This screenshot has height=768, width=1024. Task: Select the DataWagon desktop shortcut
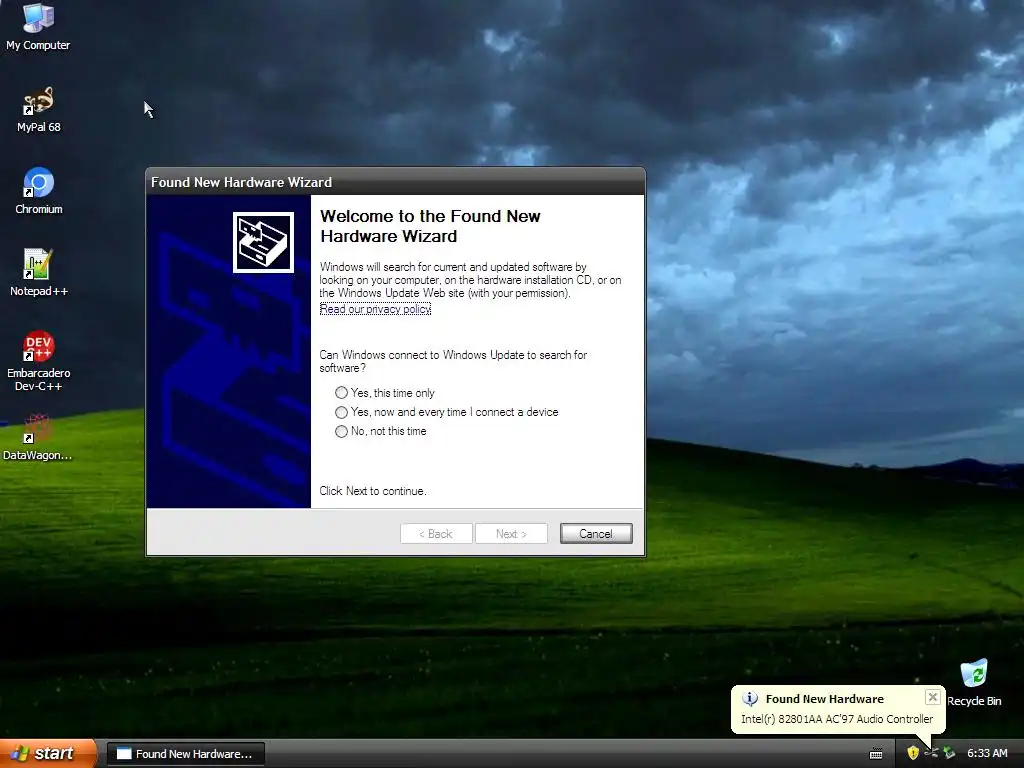(37, 437)
